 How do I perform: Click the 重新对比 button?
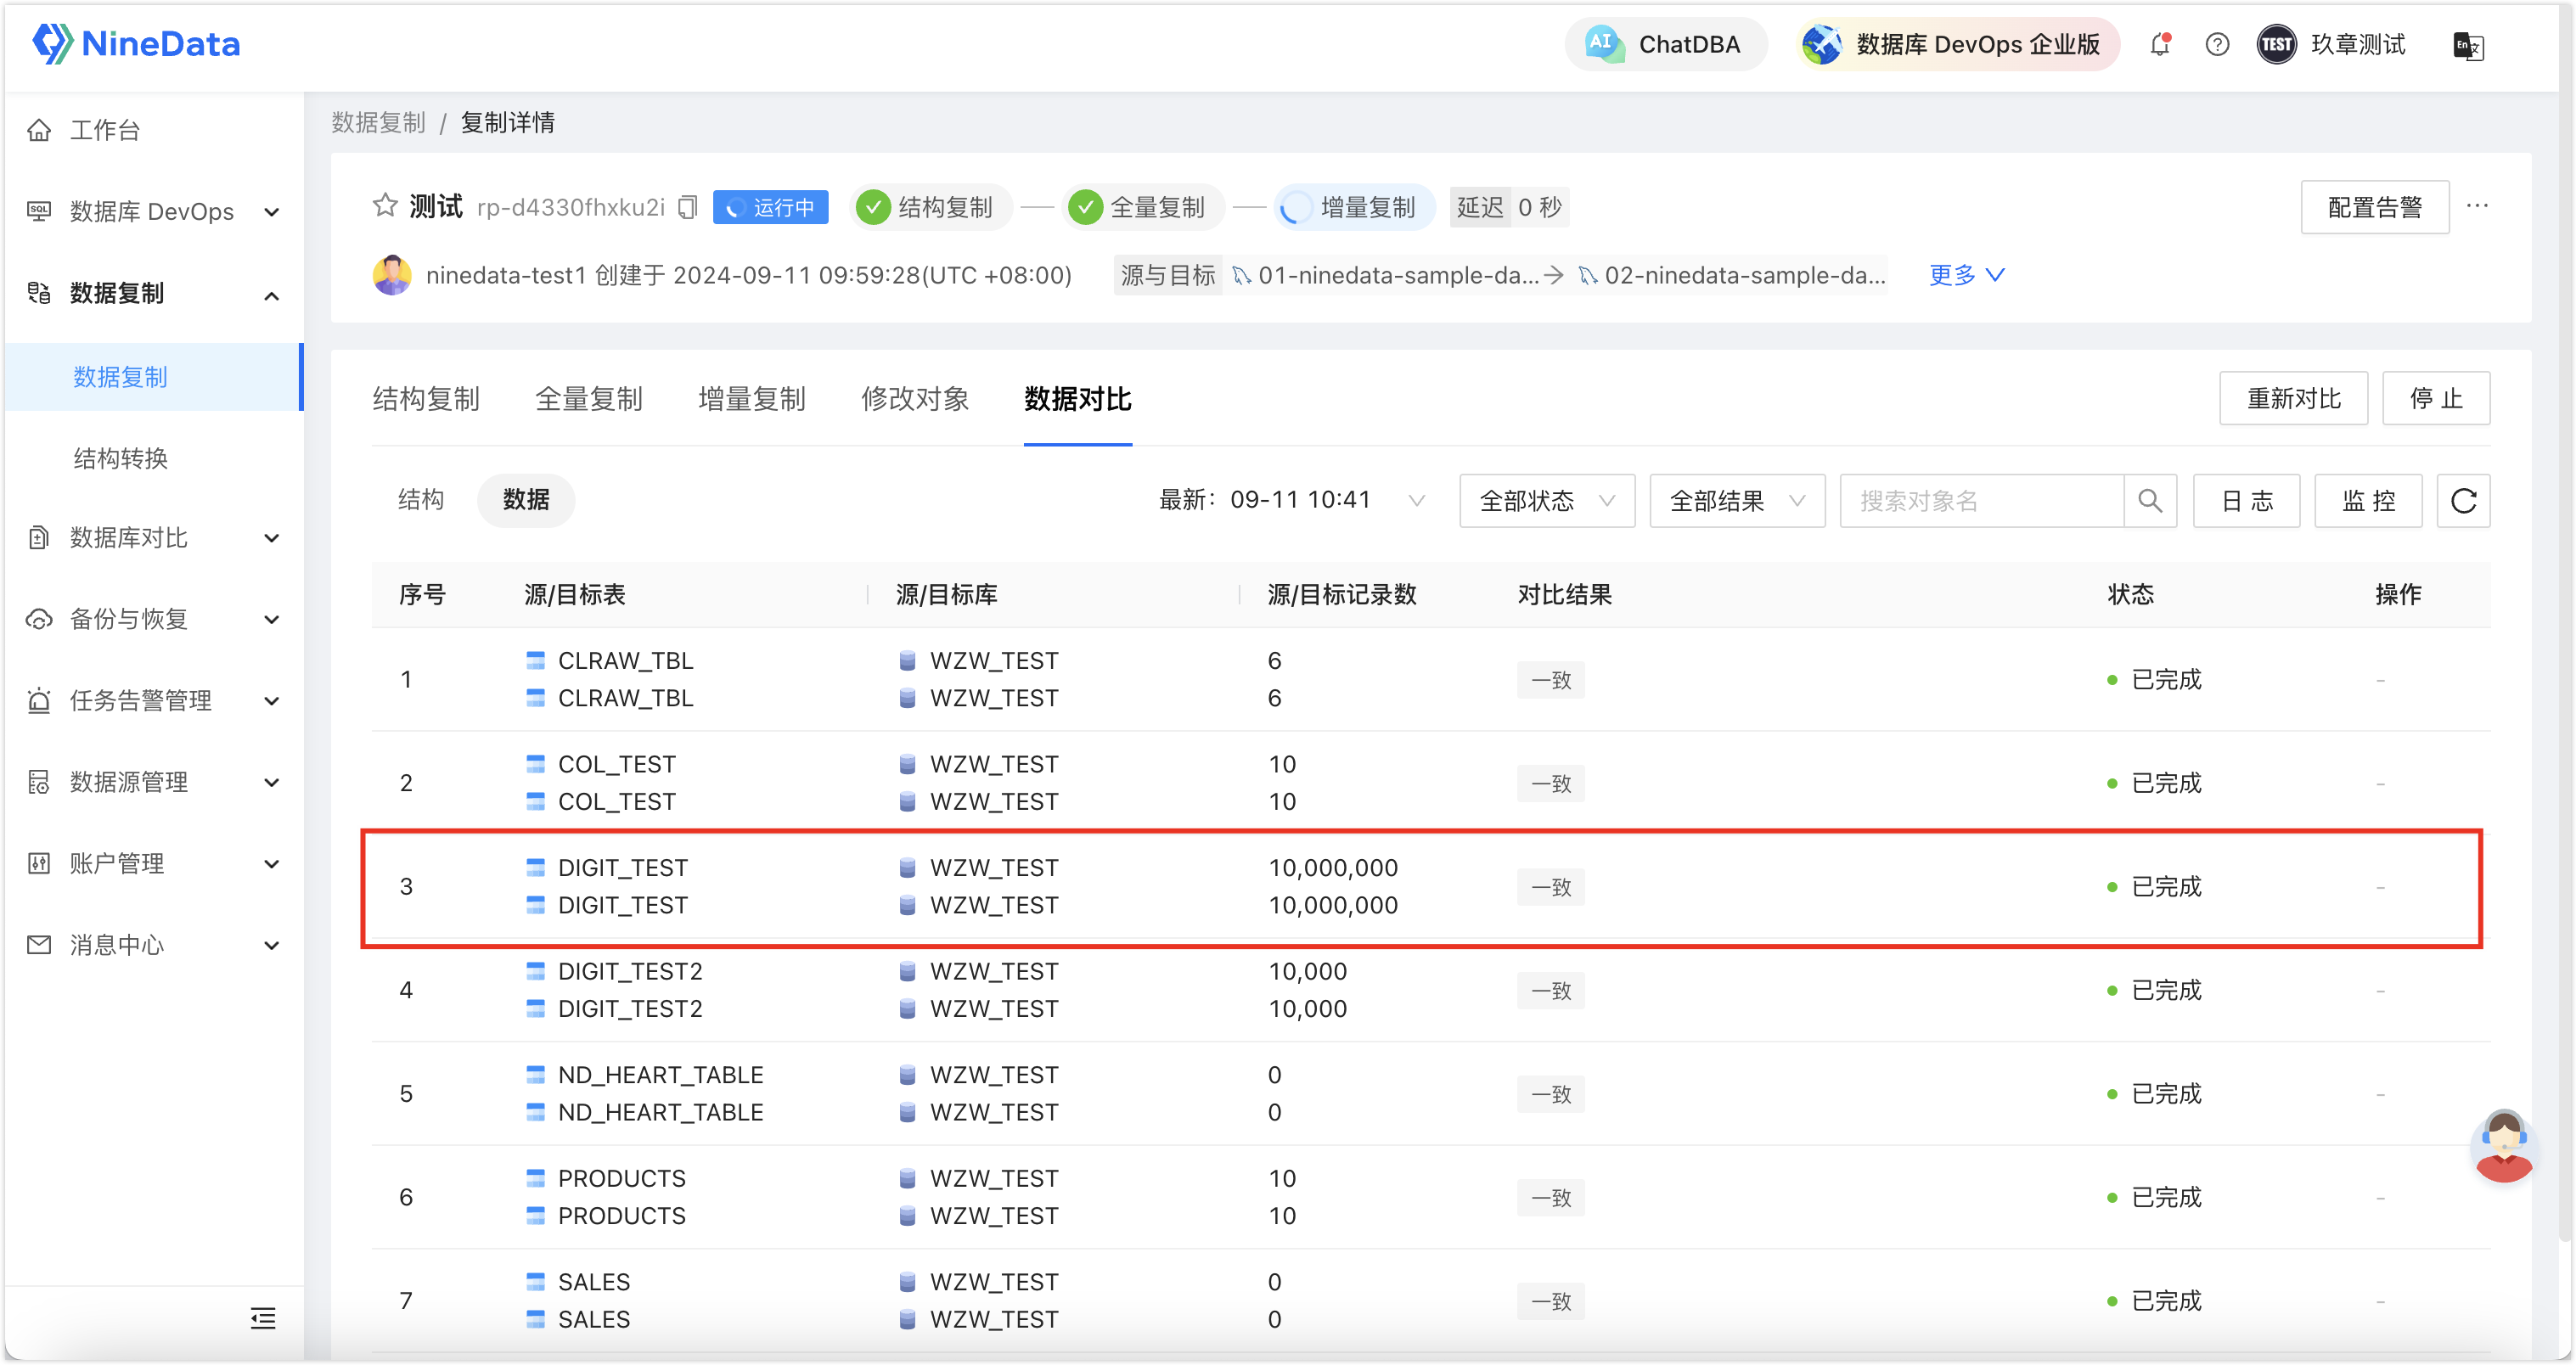point(2293,399)
